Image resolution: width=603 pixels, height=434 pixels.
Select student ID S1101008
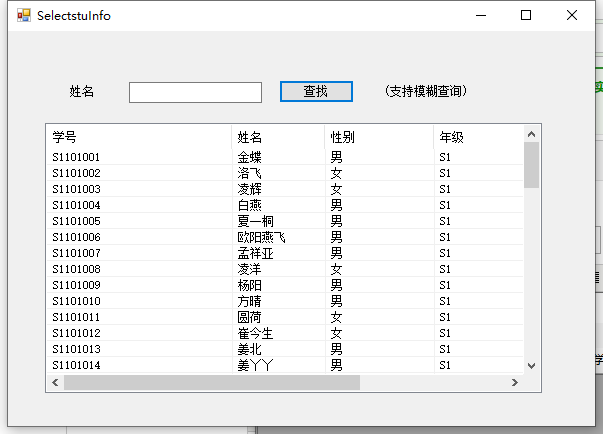click(76, 269)
